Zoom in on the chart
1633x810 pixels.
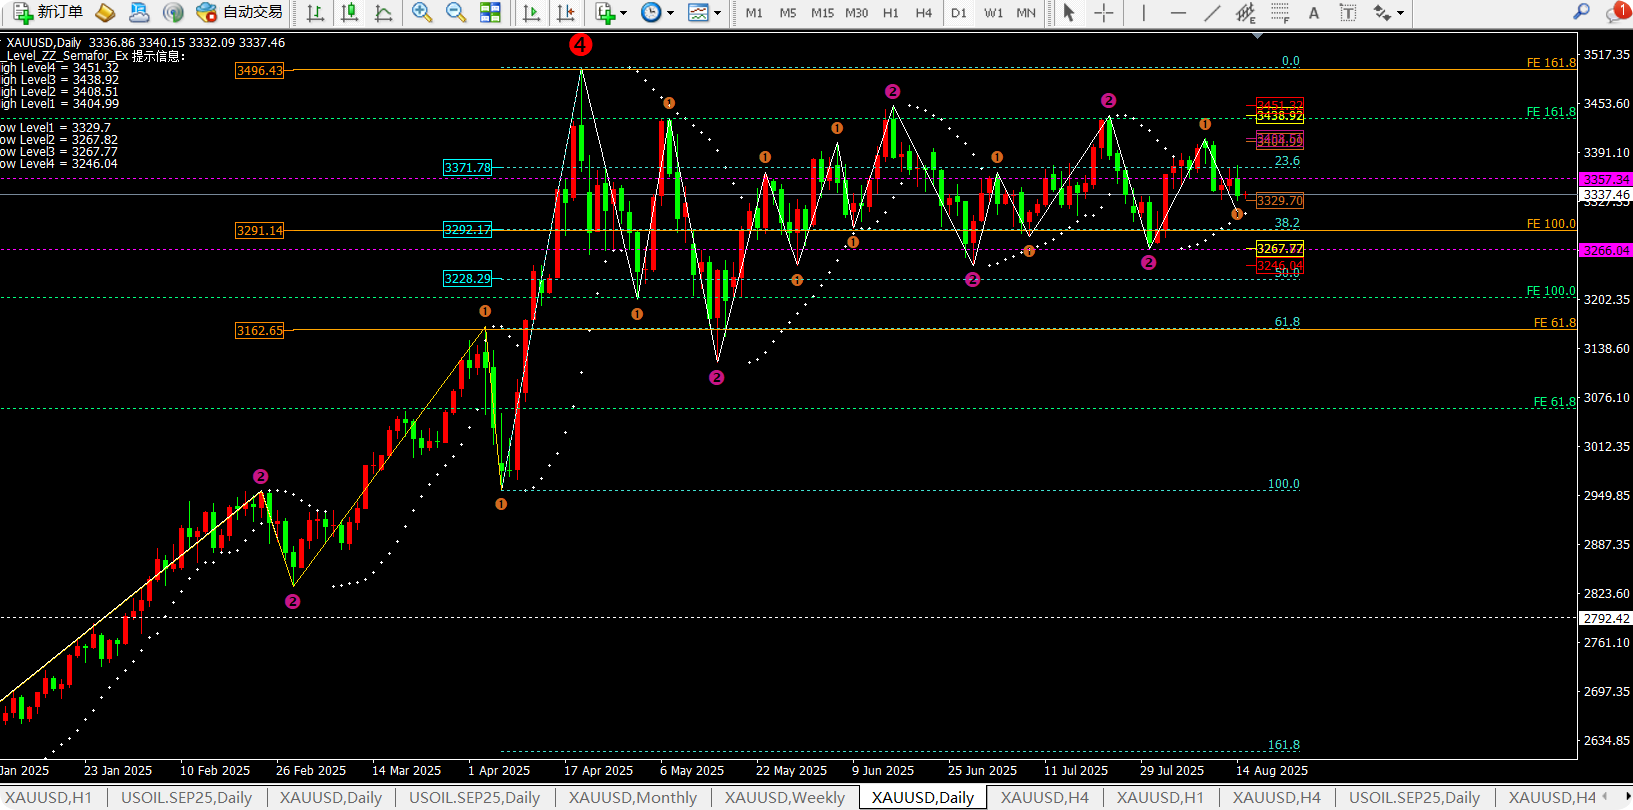[422, 13]
